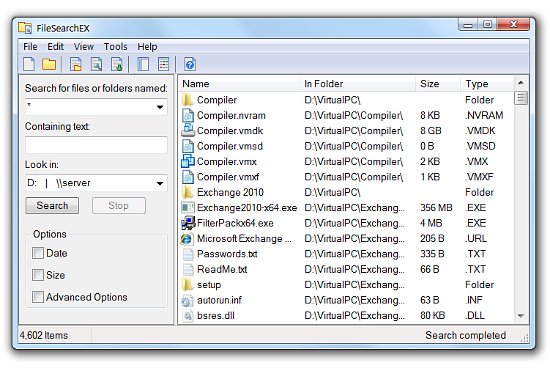The width and height of the screenshot is (550, 368).
Task: Click the Exchange 2010 folder icon
Action: pyautogui.click(x=188, y=192)
